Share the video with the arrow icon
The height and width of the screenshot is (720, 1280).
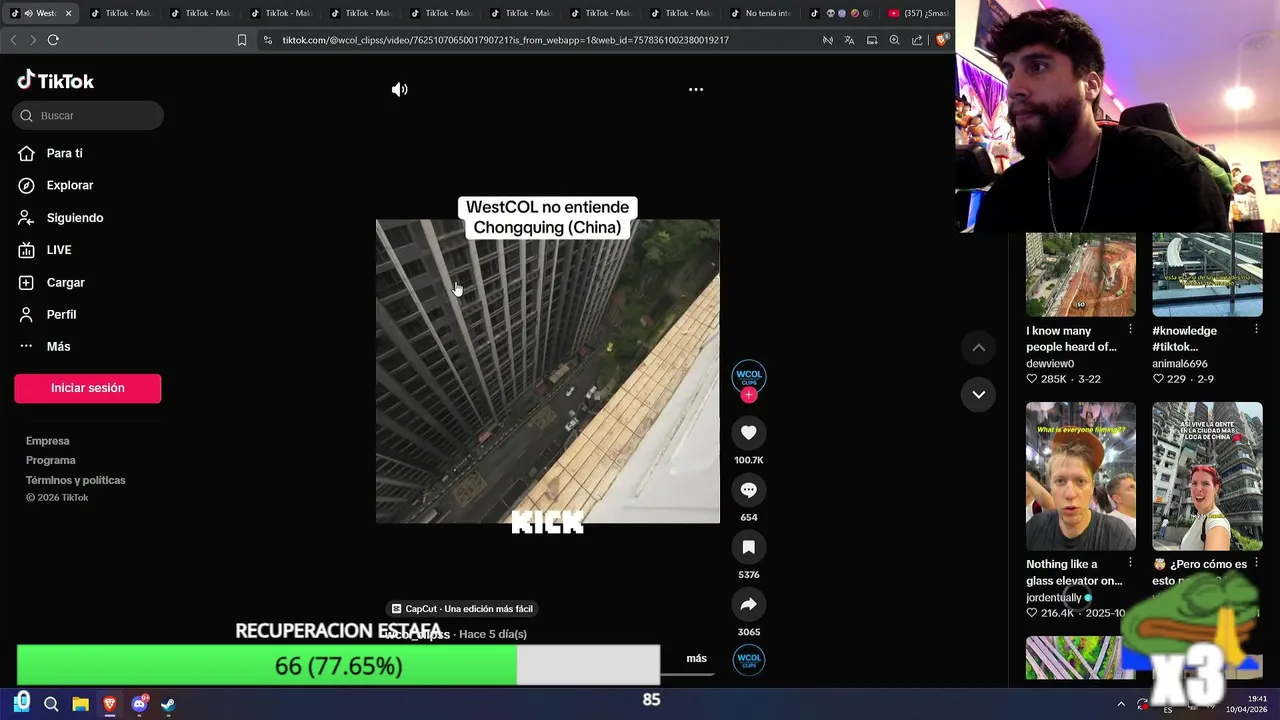pyautogui.click(x=748, y=604)
